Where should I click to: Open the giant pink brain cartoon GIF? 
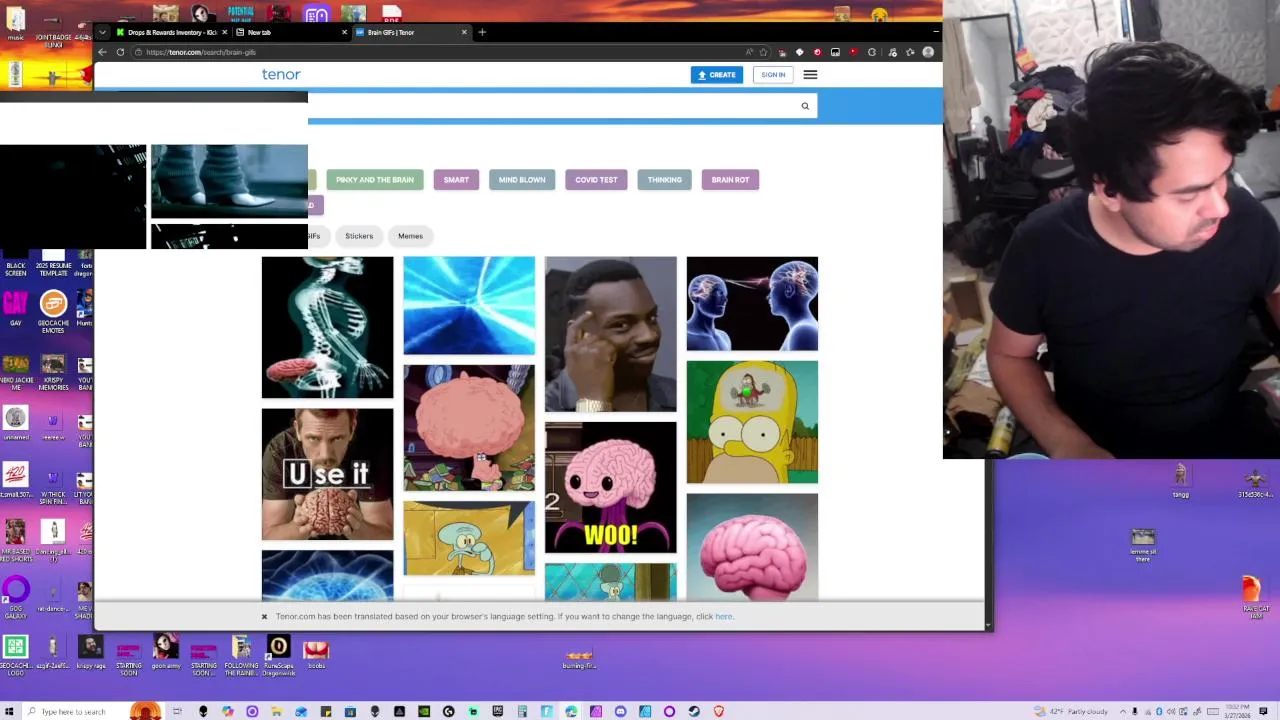[x=469, y=427]
